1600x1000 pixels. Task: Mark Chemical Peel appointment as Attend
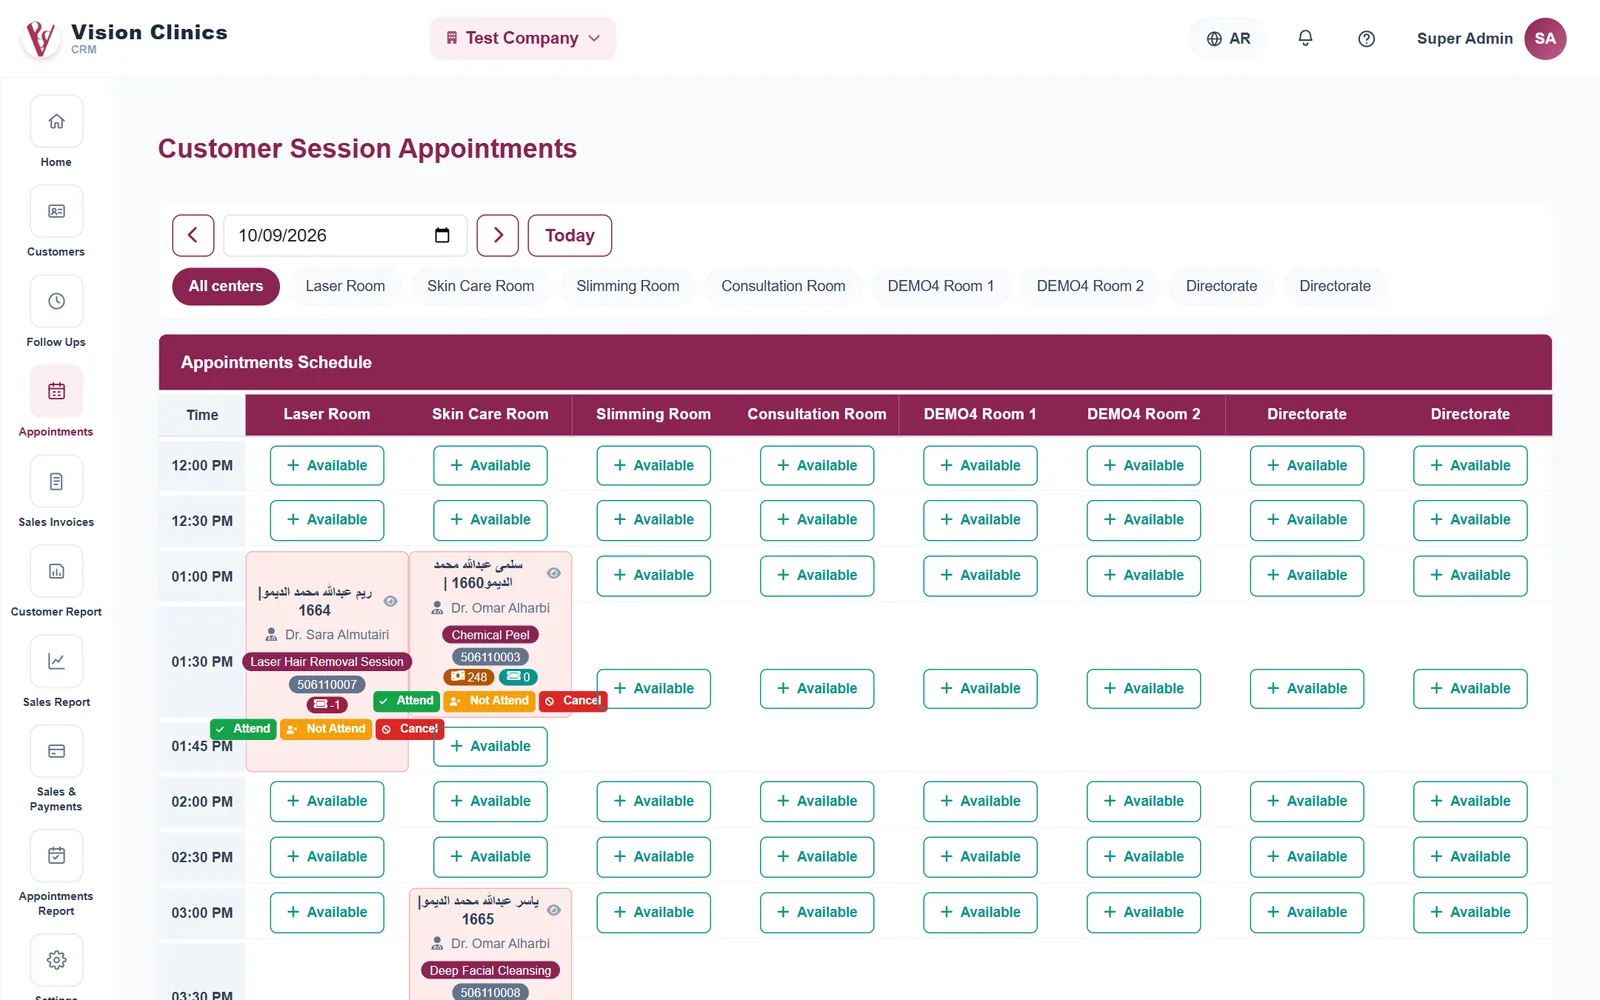(x=406, y=701)
